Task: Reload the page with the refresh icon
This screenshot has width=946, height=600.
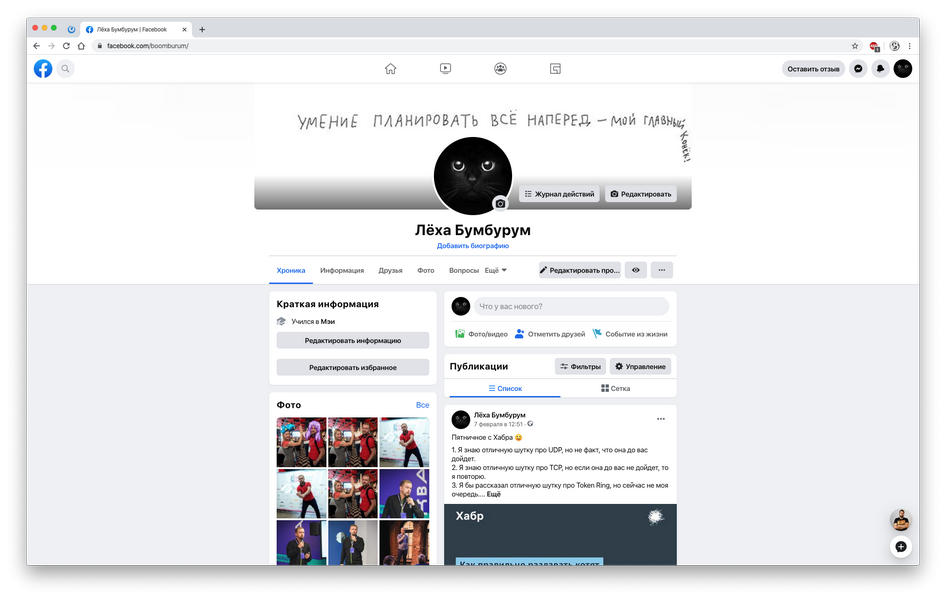Action: (66, 46)
